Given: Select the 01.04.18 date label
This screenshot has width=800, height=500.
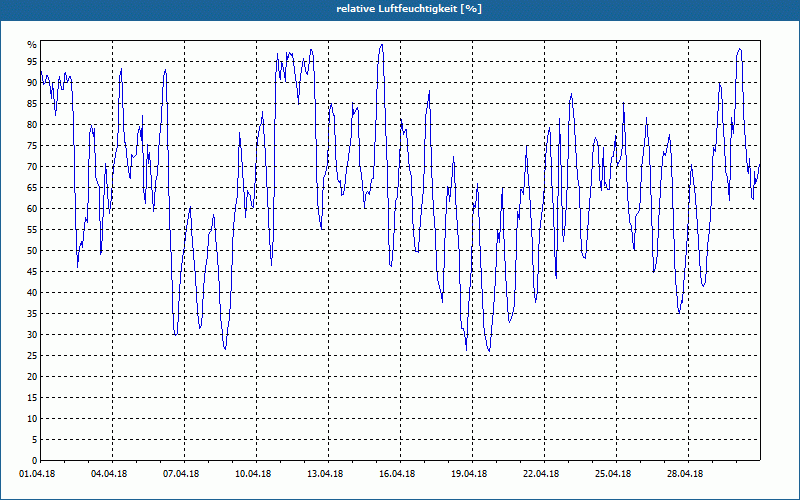Looking at the screenshot, I should [x=37, y=474].
